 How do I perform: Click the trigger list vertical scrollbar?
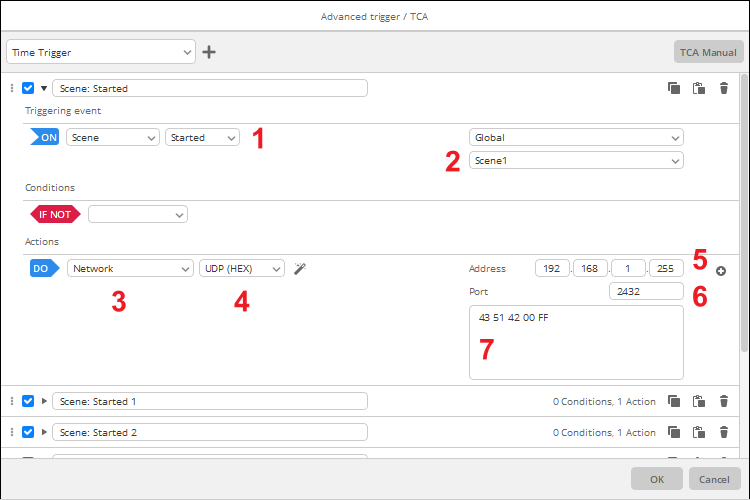[x=744, y=213]
